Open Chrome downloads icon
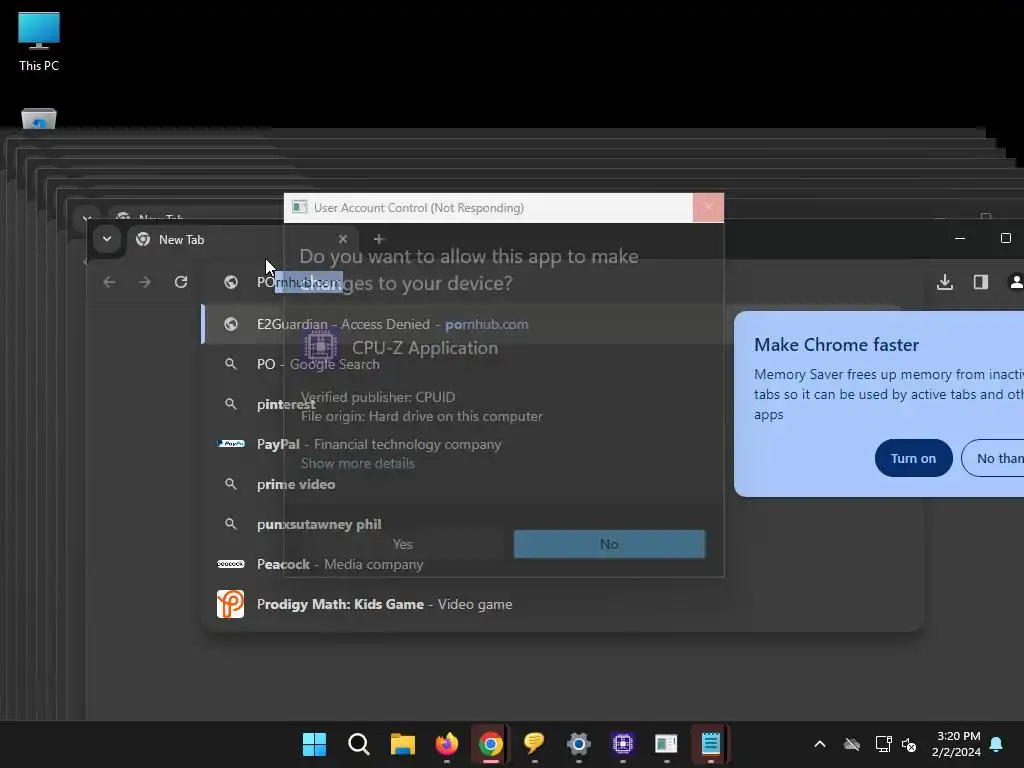The height and width of the screenshot is (768, 1024). point(944,282)
